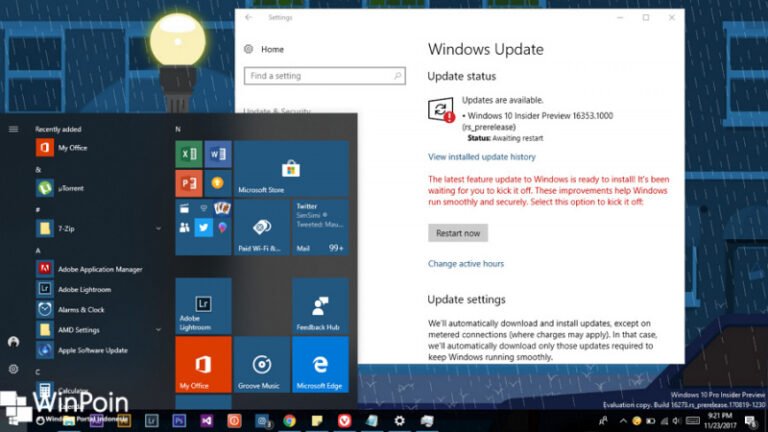Launch the Groove Music tile

[262, 364]
